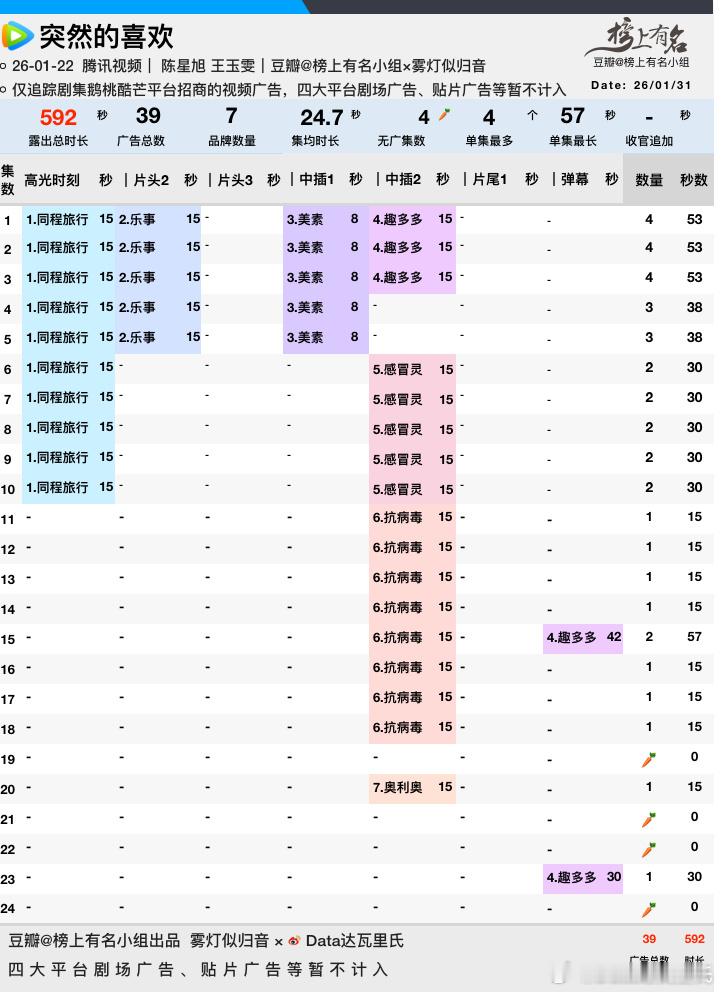Click the 高光时刻 column header
The width and height of the screenshot is (721, 992).
52,180
